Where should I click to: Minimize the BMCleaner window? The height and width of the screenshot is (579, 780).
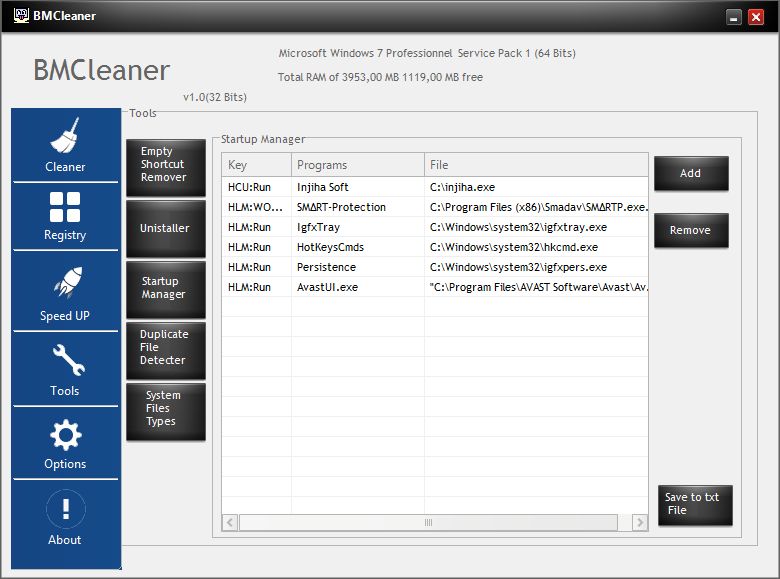(734, 17)
